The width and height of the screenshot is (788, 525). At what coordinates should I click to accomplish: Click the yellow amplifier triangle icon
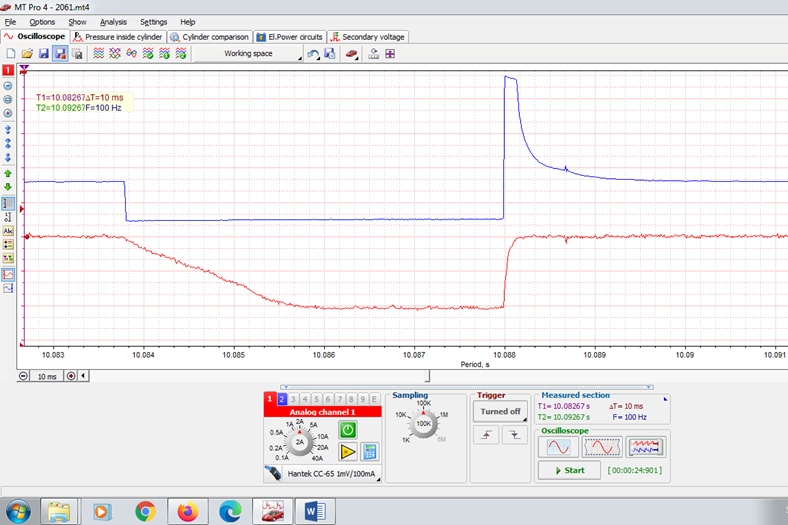click(x=347, y=451)
